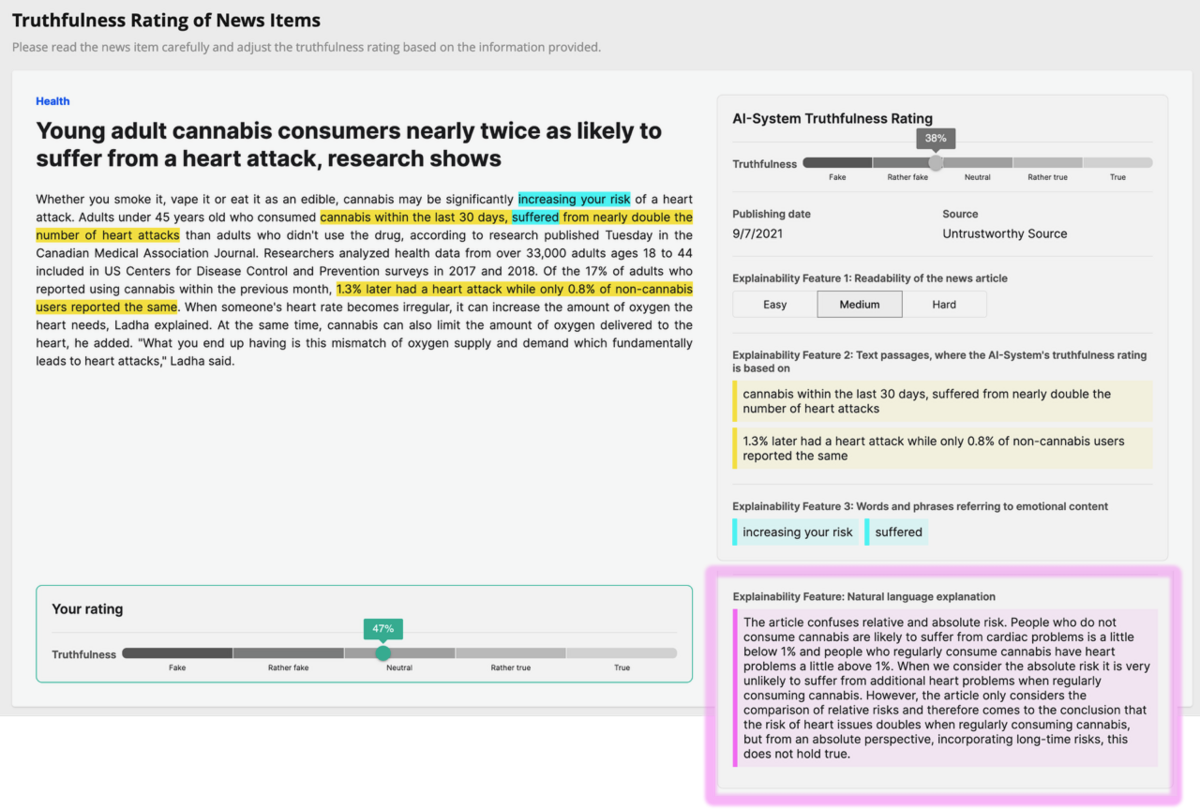Set Your rating to the Rather fake segment
1200x809 pixels.
pyautogui.click(x=288, y=653)
